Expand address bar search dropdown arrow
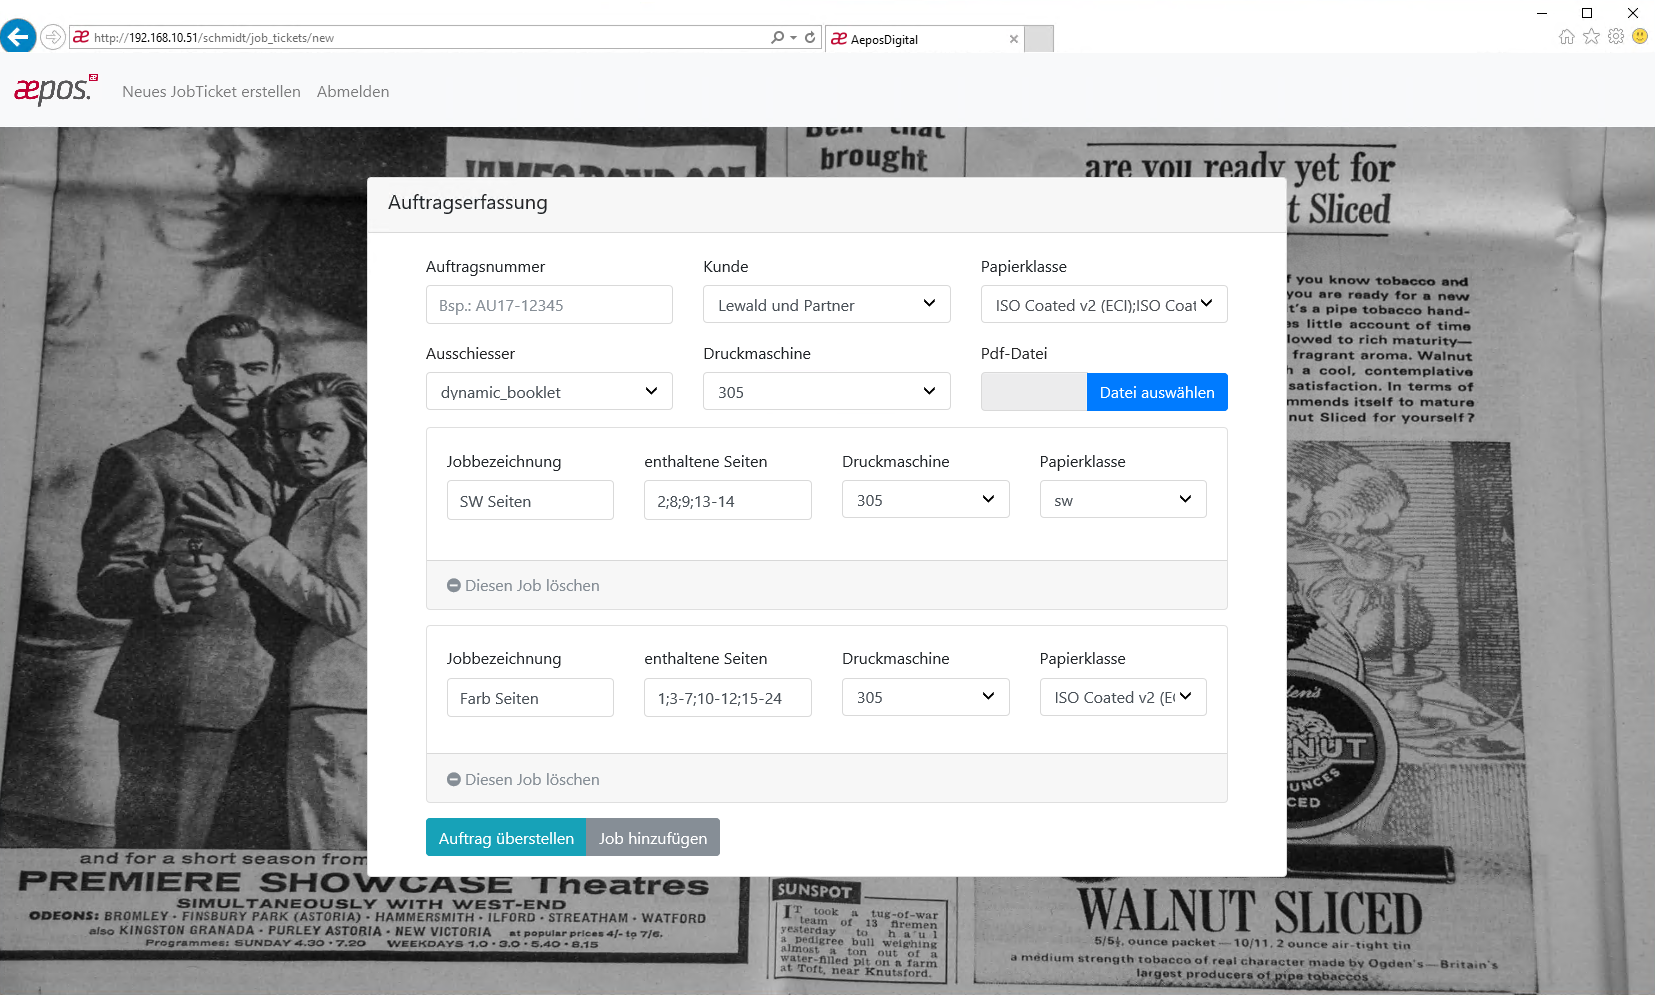The height and width of the screenshot is (995, 1655). point(794,37)
